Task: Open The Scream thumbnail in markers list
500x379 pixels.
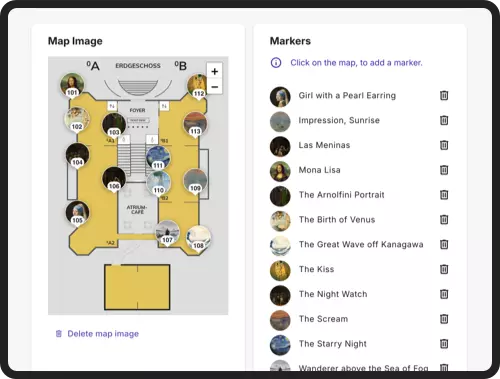Action: [x=280, y=320]
